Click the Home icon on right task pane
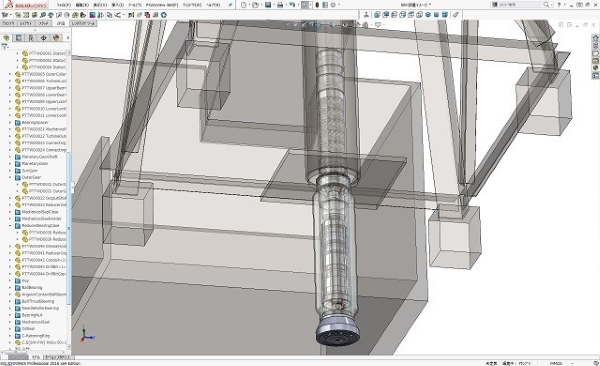 (595, 38)
